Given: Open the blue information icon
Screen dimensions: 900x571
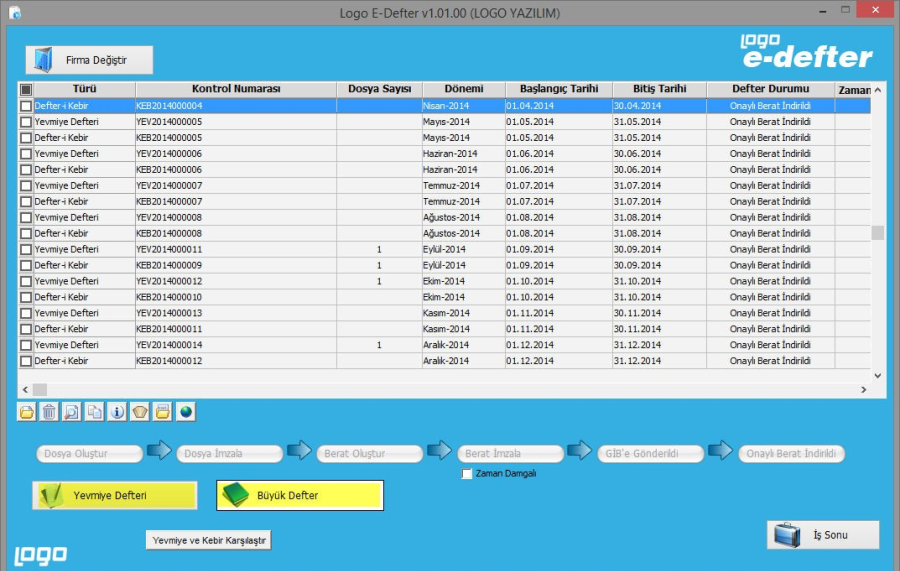Looking at the screenshot, I should pyautogui.click(x=117, y=412).
